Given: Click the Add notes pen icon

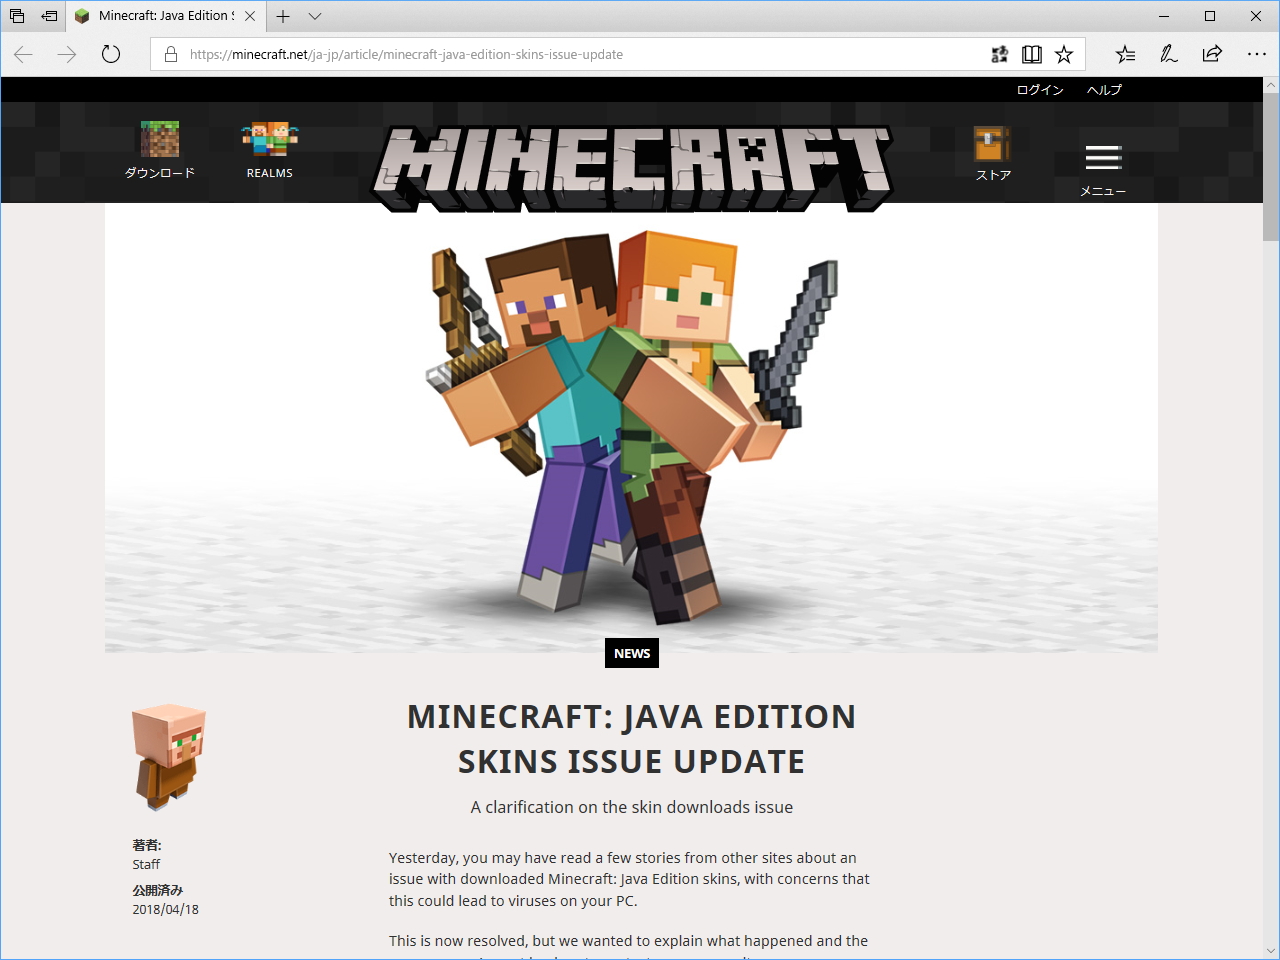Looking at the screenshot, I should click(x=1168, y=54).
